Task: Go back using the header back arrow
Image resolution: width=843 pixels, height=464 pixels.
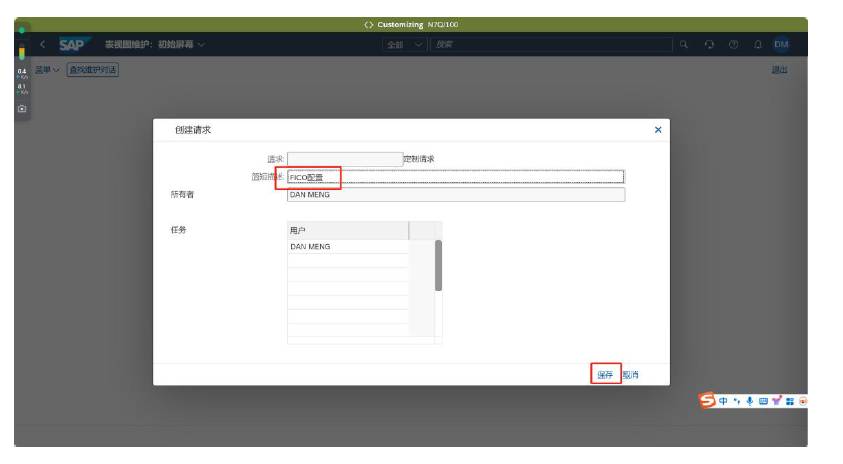Action: pyautogui.click(x=42, y=44)
